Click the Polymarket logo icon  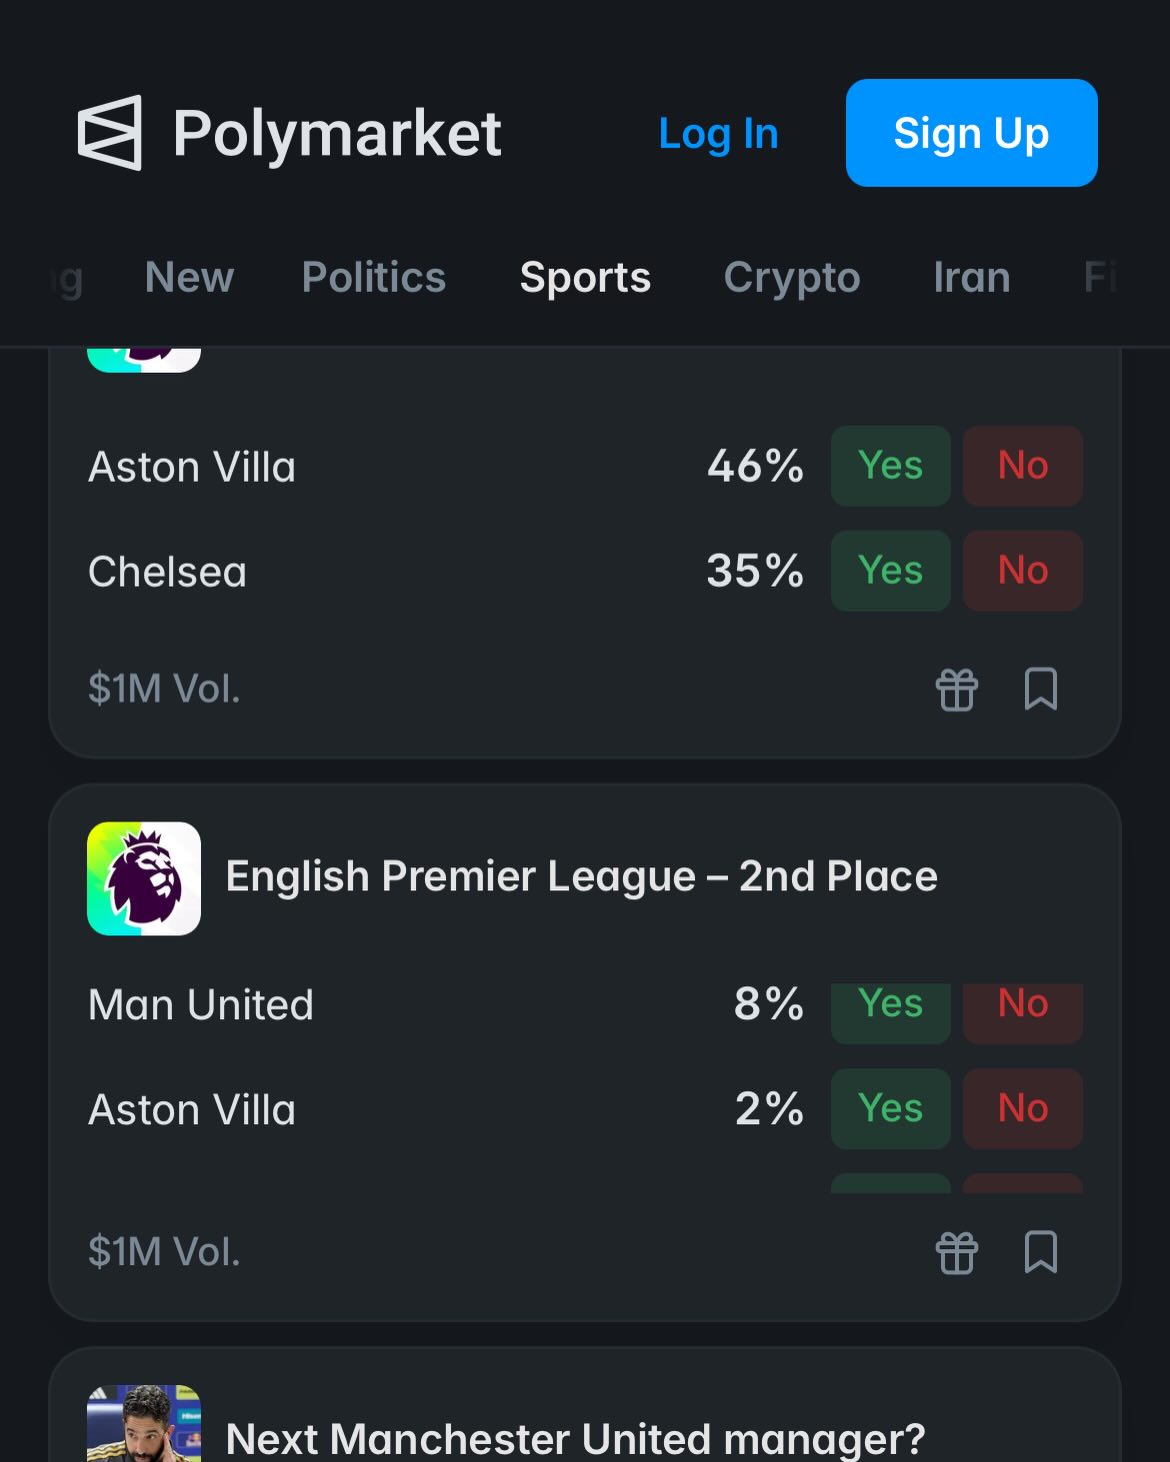(110, 133)
